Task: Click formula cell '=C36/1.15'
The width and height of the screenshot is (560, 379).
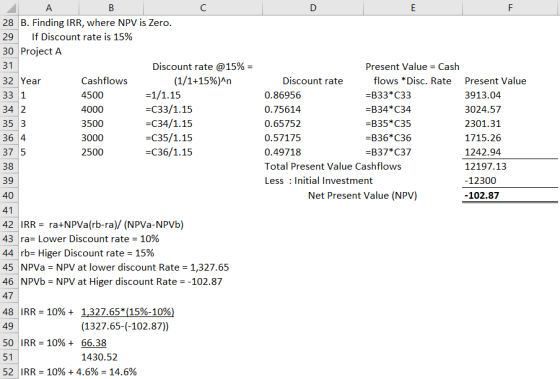Action: tap(169, 152)
